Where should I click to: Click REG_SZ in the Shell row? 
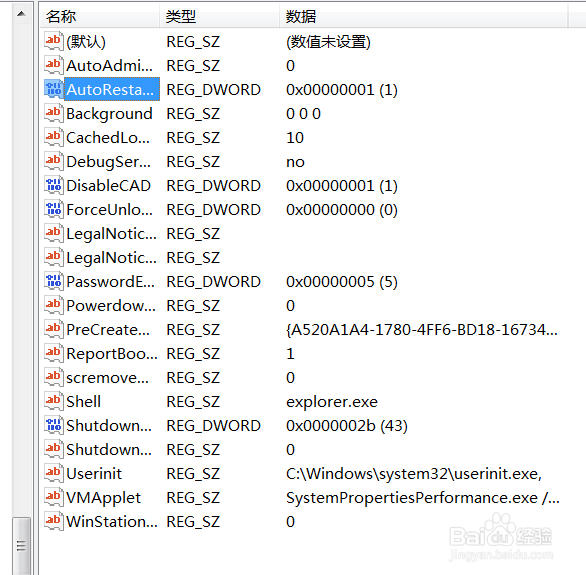coord(193,402)
